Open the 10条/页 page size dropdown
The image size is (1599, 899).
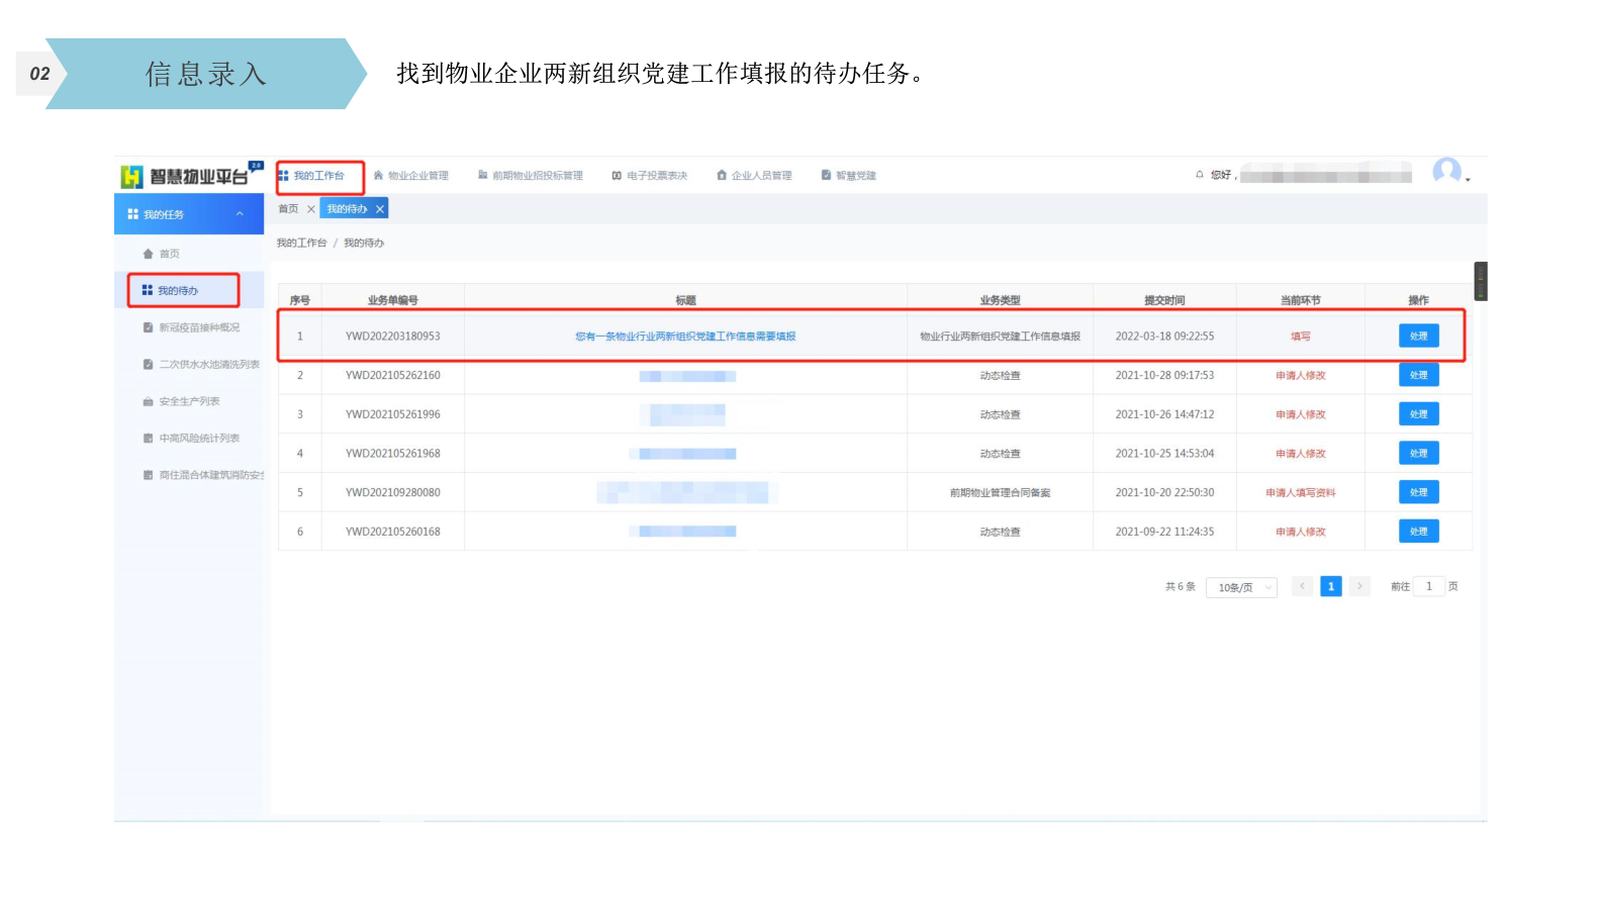pos(1241,587)
